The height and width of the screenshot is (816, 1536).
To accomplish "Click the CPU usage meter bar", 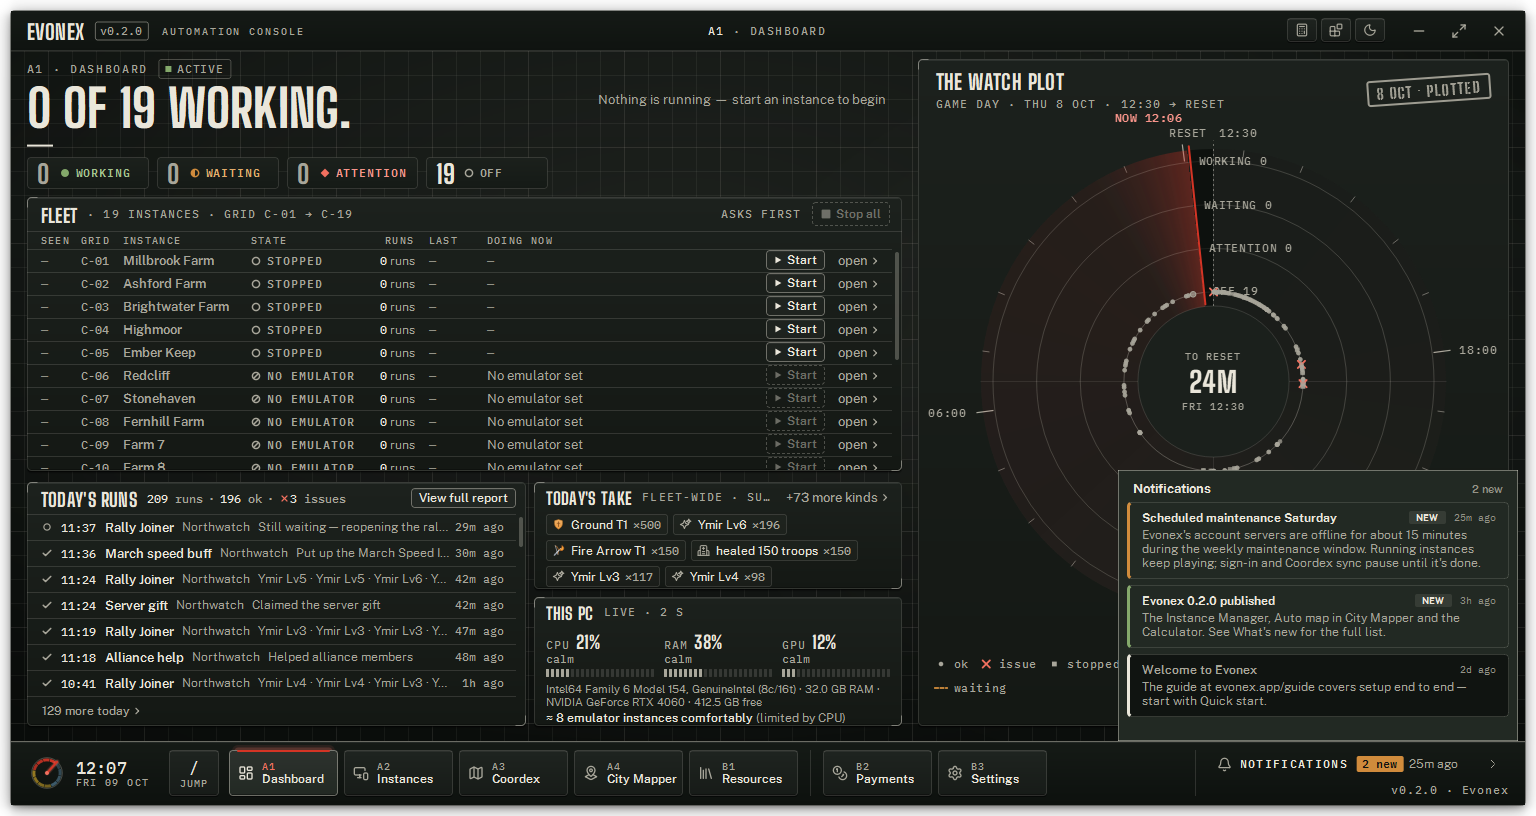I will tap(600, 673).
